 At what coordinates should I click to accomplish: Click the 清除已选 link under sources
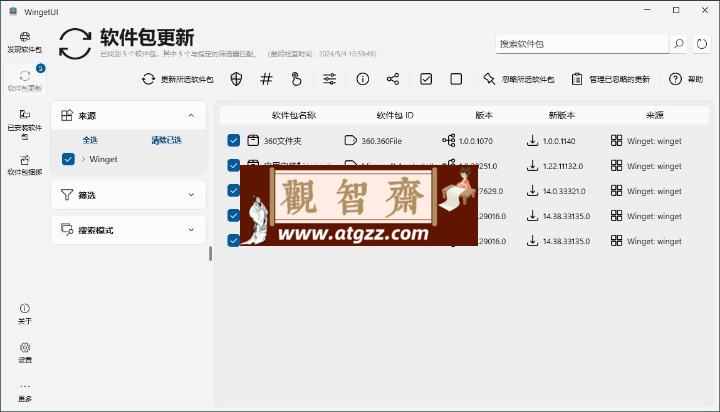(167, 140)
